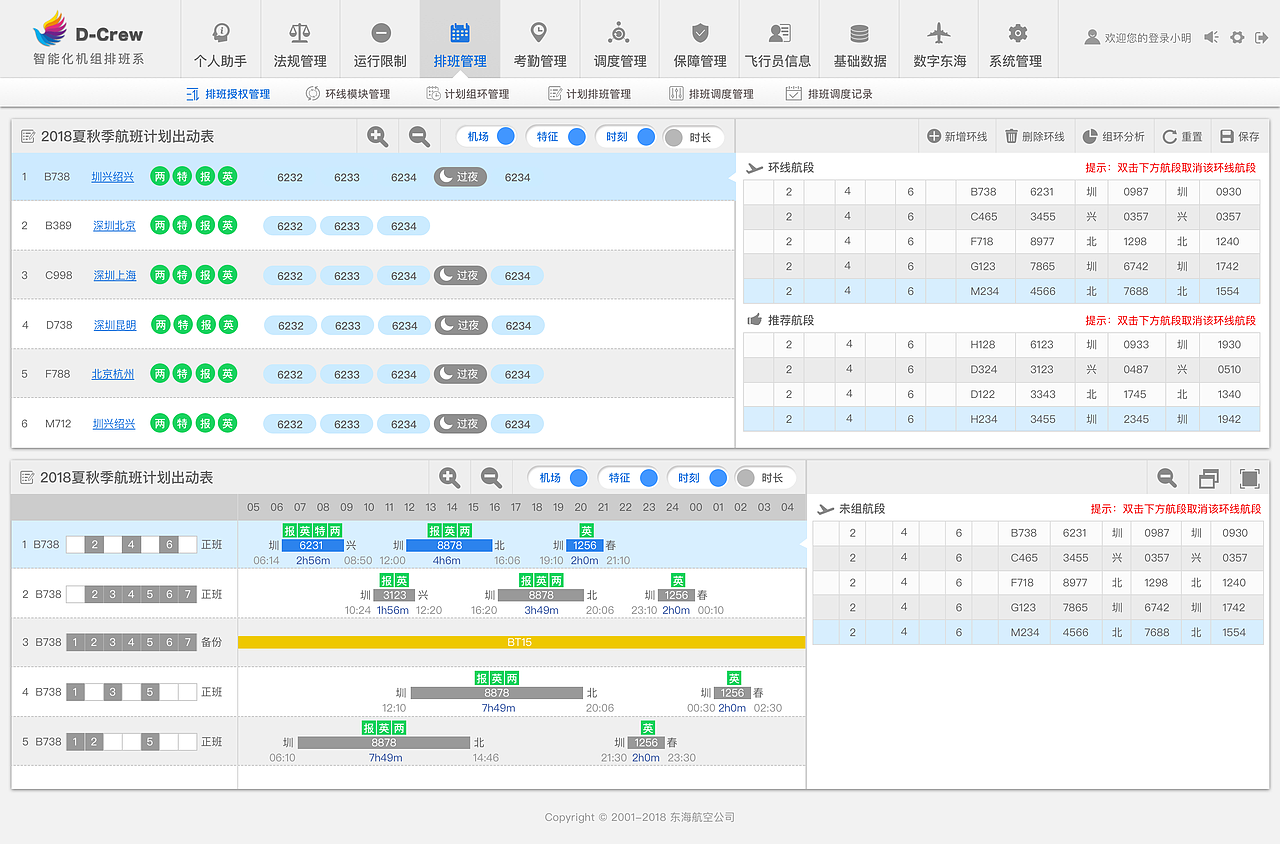Open 调度管理
Viewport: 1280px width, 844px height.
(620, 39)
